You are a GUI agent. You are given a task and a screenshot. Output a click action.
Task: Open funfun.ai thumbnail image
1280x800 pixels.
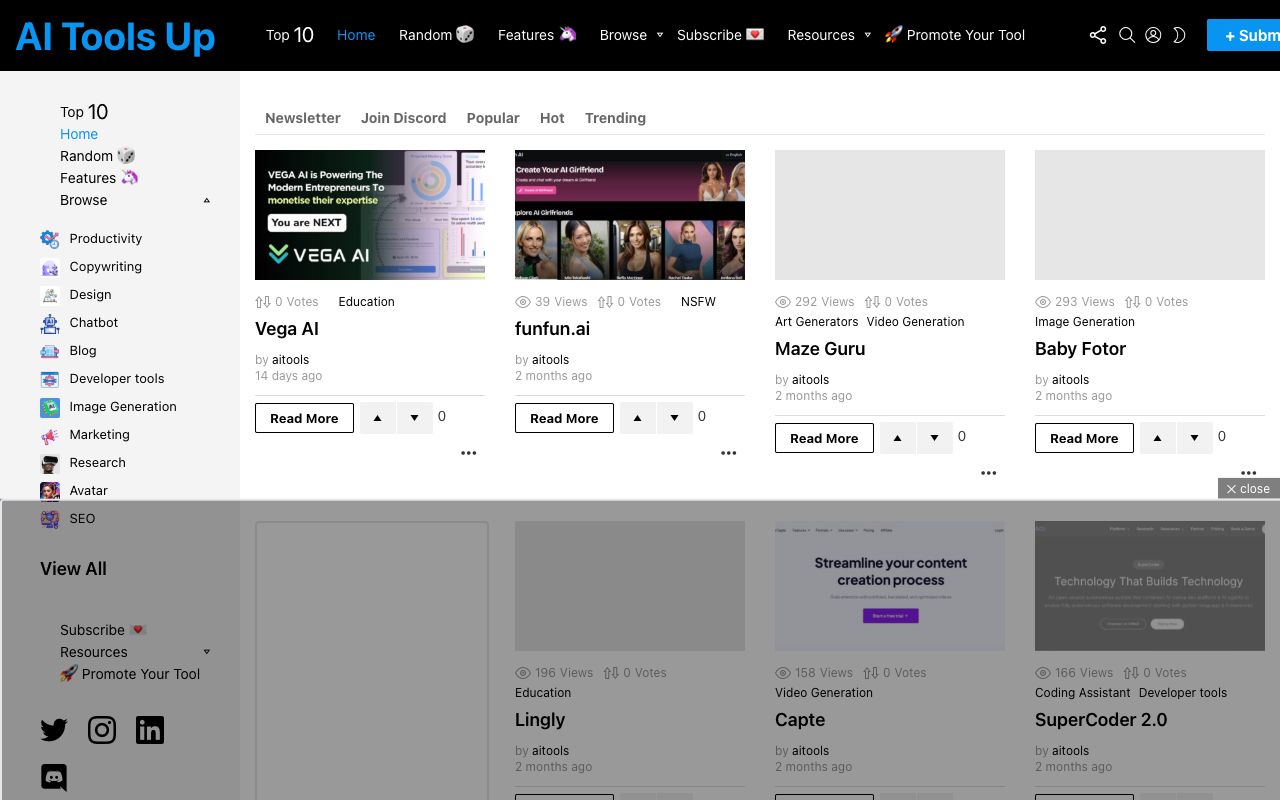[630, 215]
